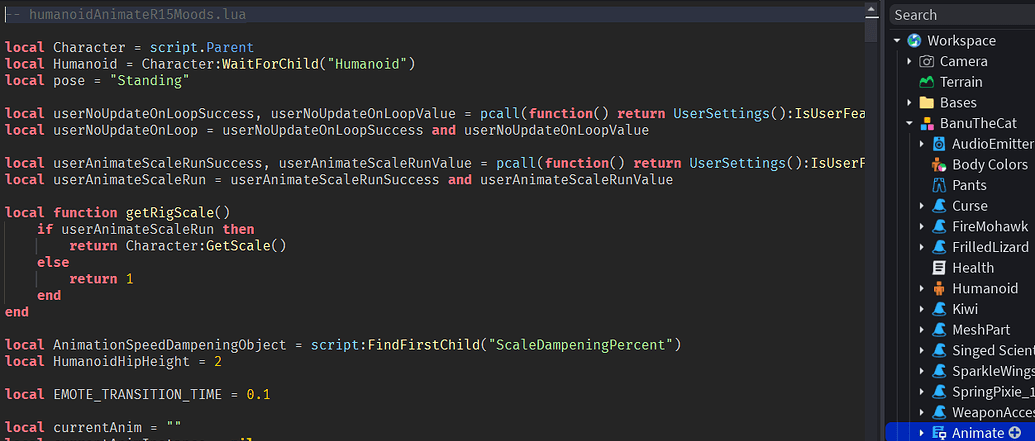Click the 'HumanoidHipHeight' variable

click(x=121, y=362)
